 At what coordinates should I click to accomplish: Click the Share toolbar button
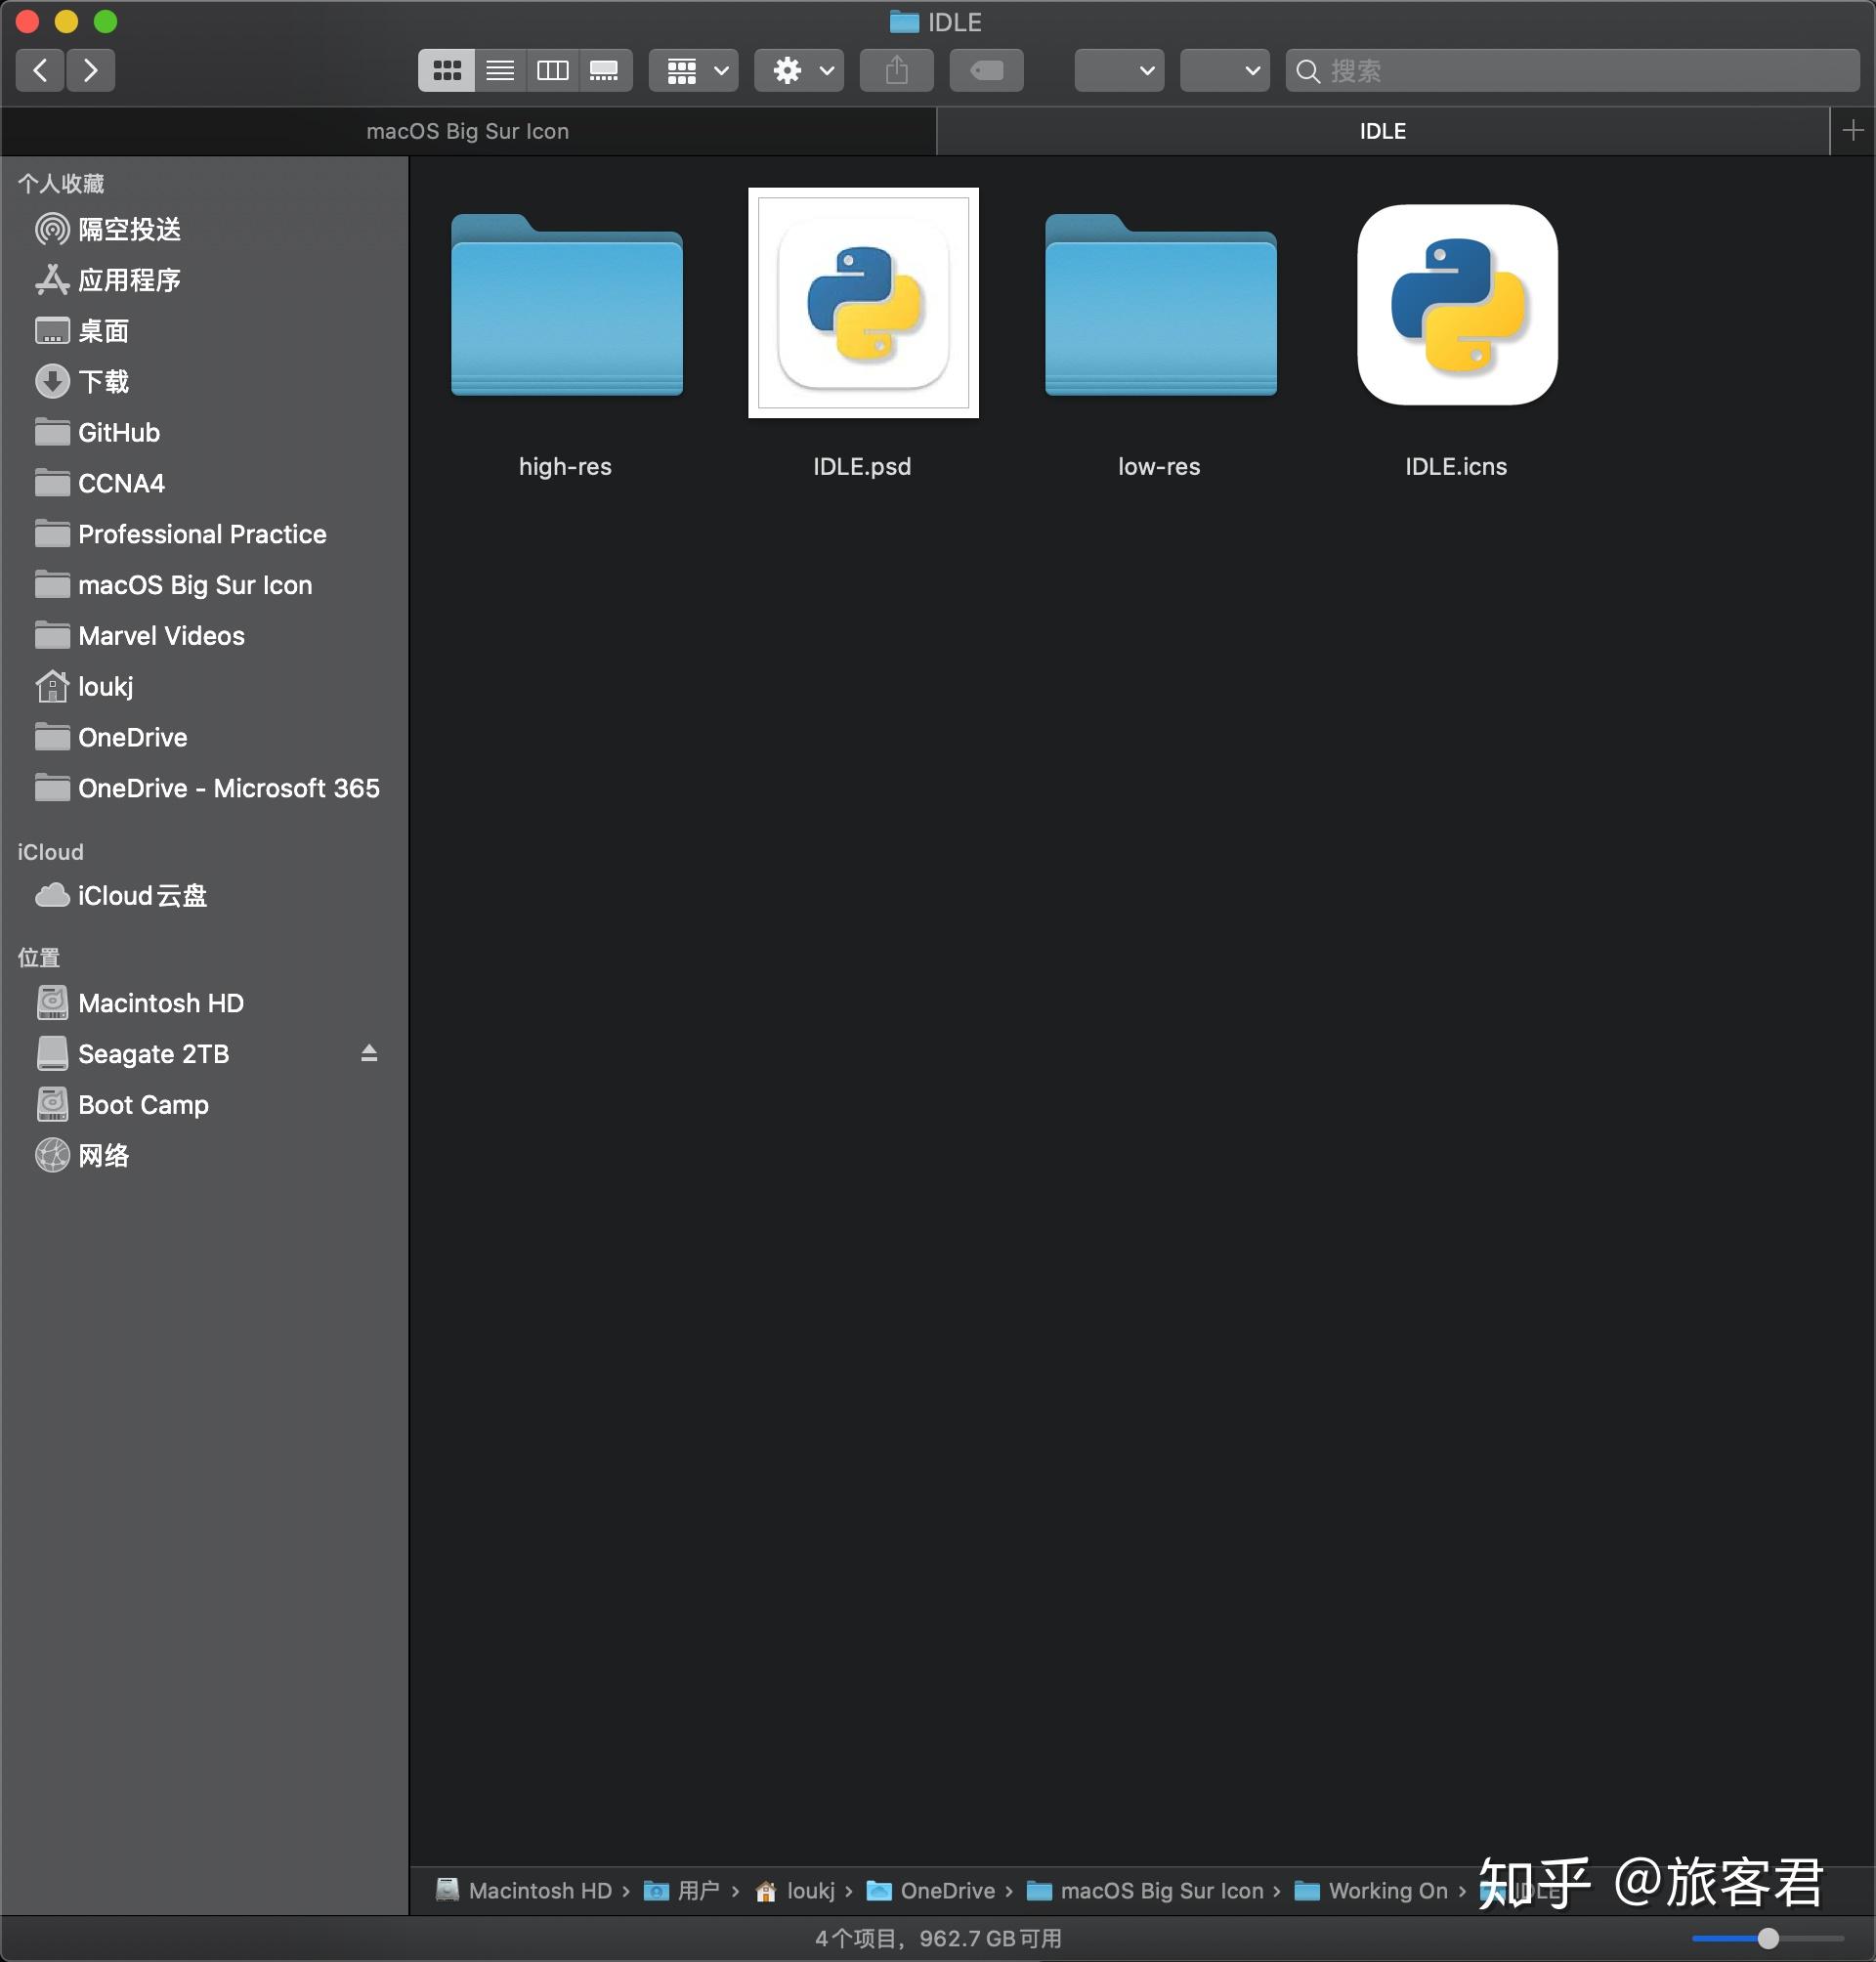[897, 70]
